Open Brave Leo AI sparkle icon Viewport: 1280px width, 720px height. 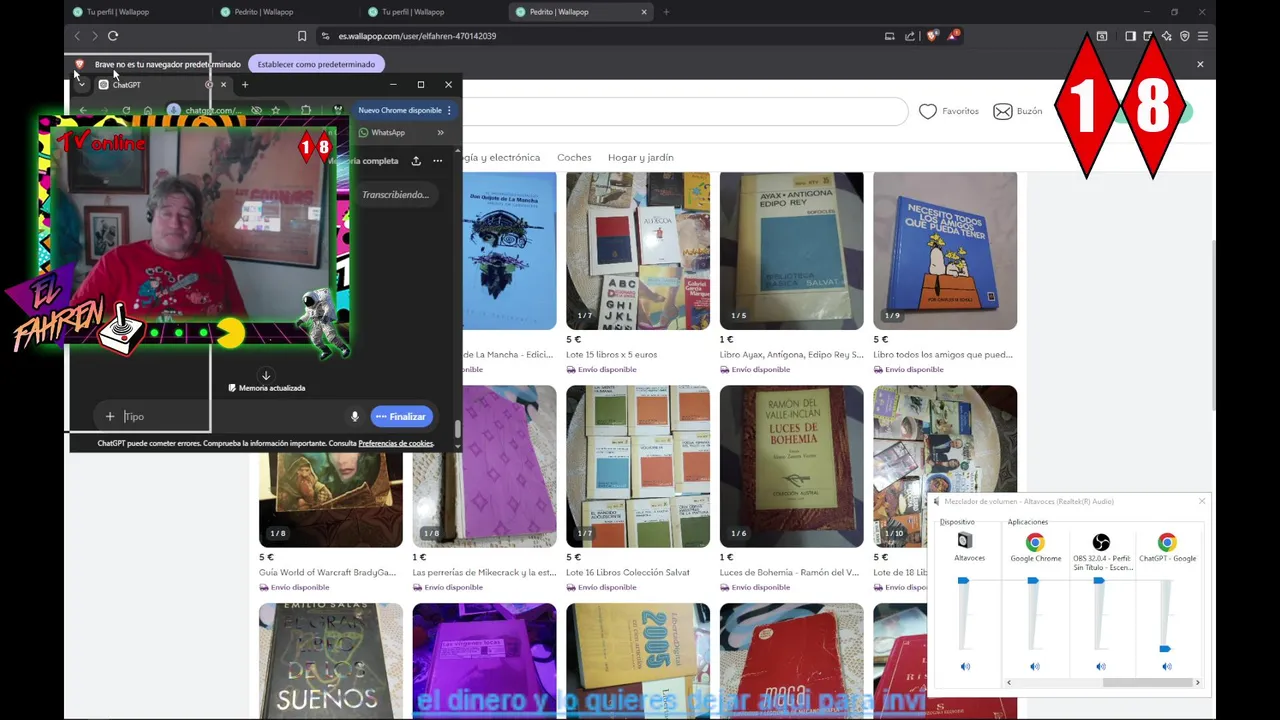1166,36
